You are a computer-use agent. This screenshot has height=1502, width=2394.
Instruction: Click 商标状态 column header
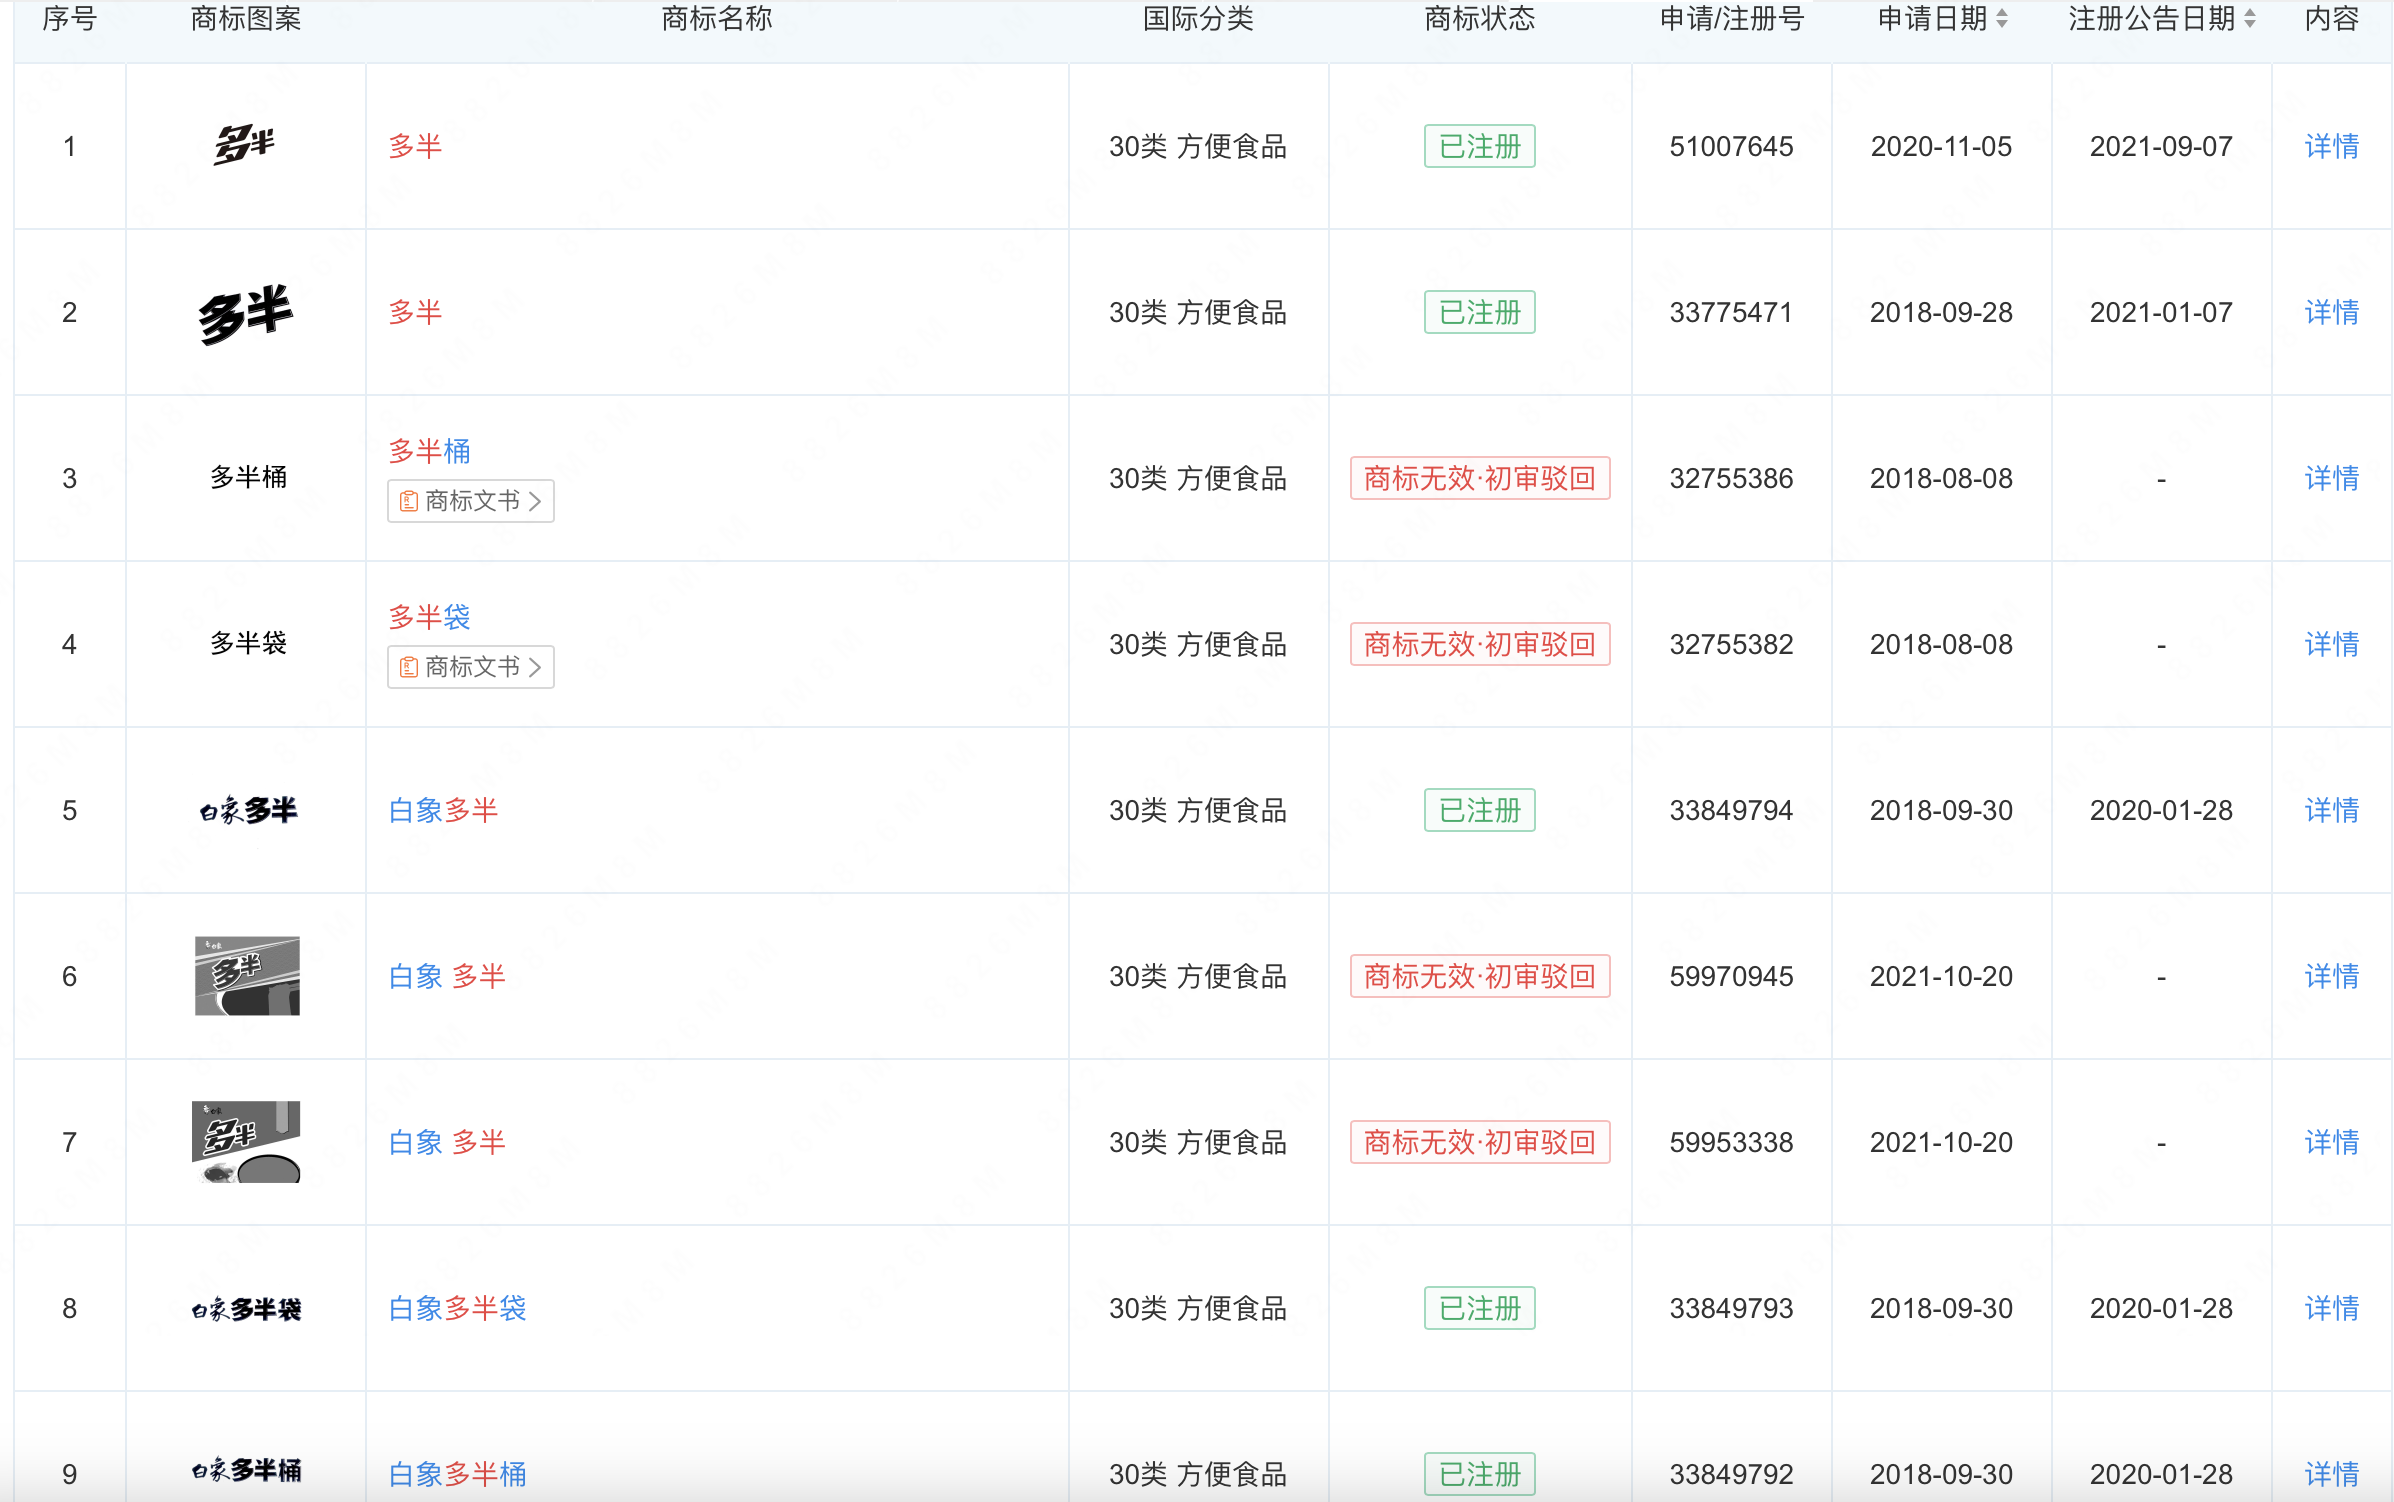tap(1479, 19)
